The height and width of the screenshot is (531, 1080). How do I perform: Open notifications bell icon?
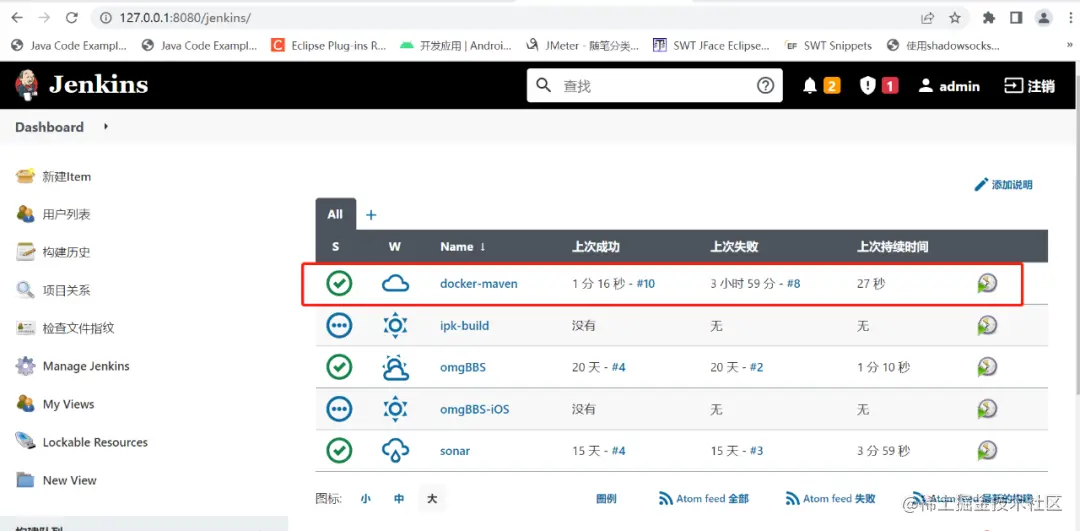810,85
